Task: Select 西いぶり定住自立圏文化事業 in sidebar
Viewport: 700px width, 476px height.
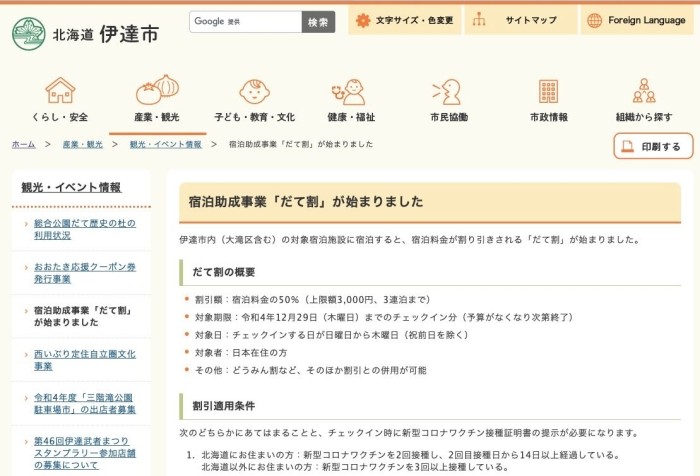Action: coord(84,360)
